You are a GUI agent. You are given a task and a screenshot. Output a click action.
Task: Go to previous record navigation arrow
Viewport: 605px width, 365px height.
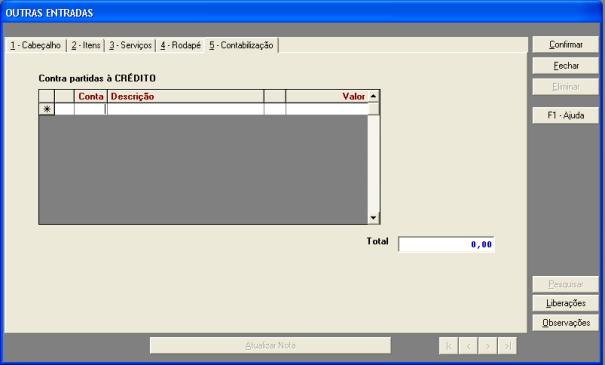click(468, 346)
